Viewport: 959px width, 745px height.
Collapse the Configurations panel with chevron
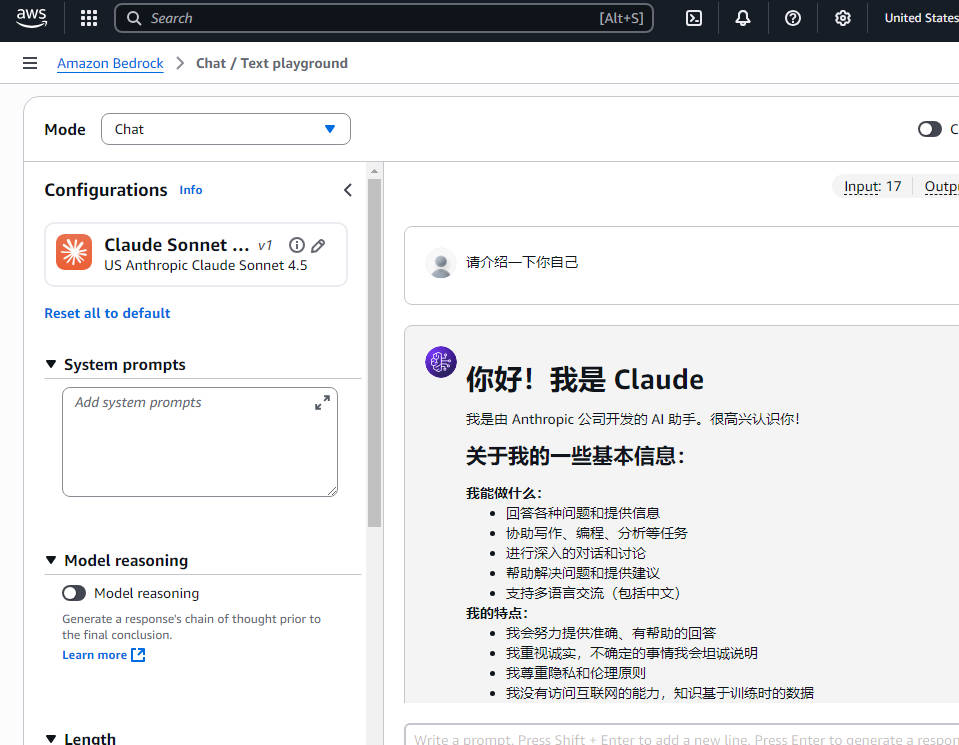348,190
